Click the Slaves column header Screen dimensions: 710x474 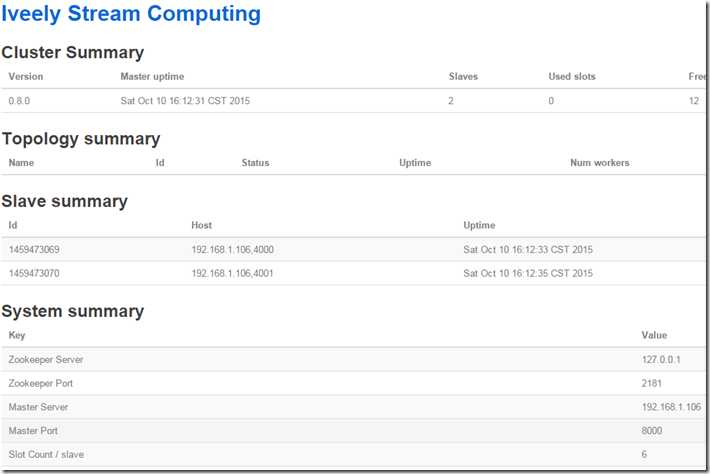coord(463,77)
